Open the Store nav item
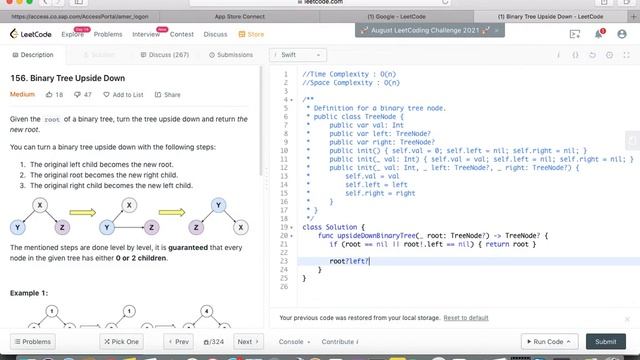Screen dimensions: 640x360 251,34
